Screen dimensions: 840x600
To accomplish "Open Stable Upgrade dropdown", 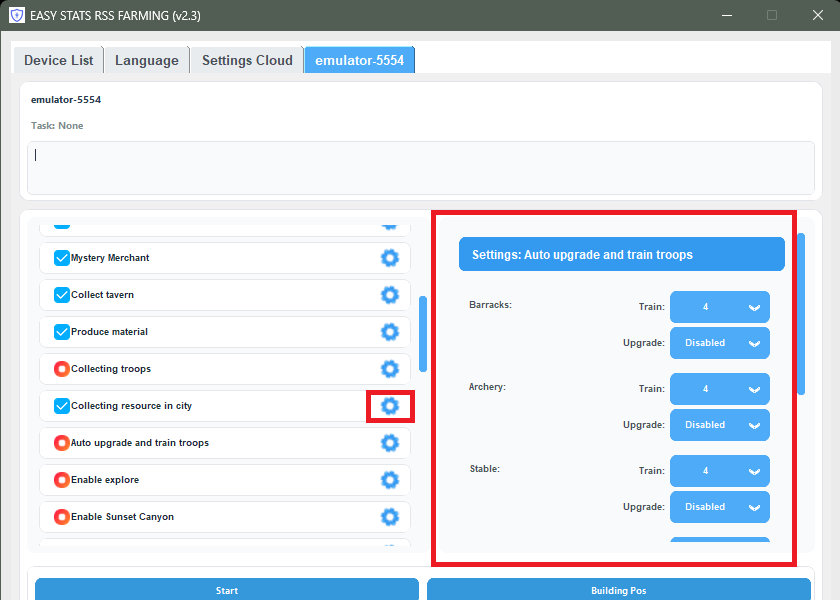I will click(x=719, y=507).
